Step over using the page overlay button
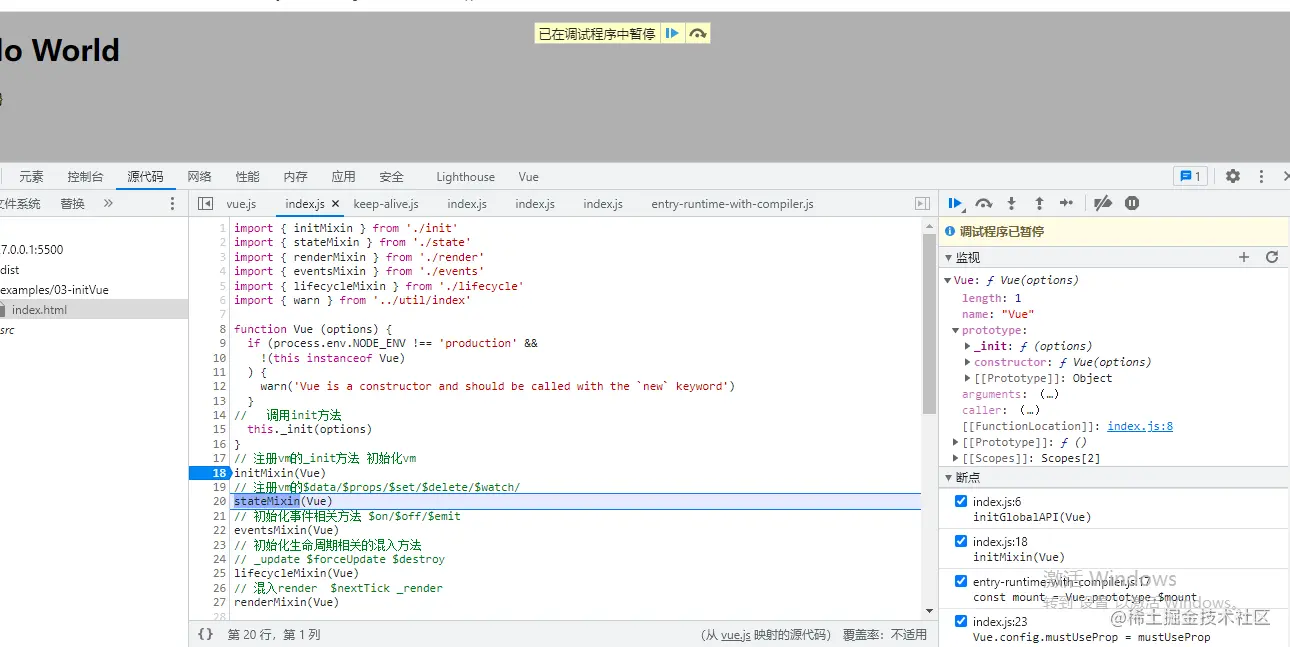 tap(698, 34)
